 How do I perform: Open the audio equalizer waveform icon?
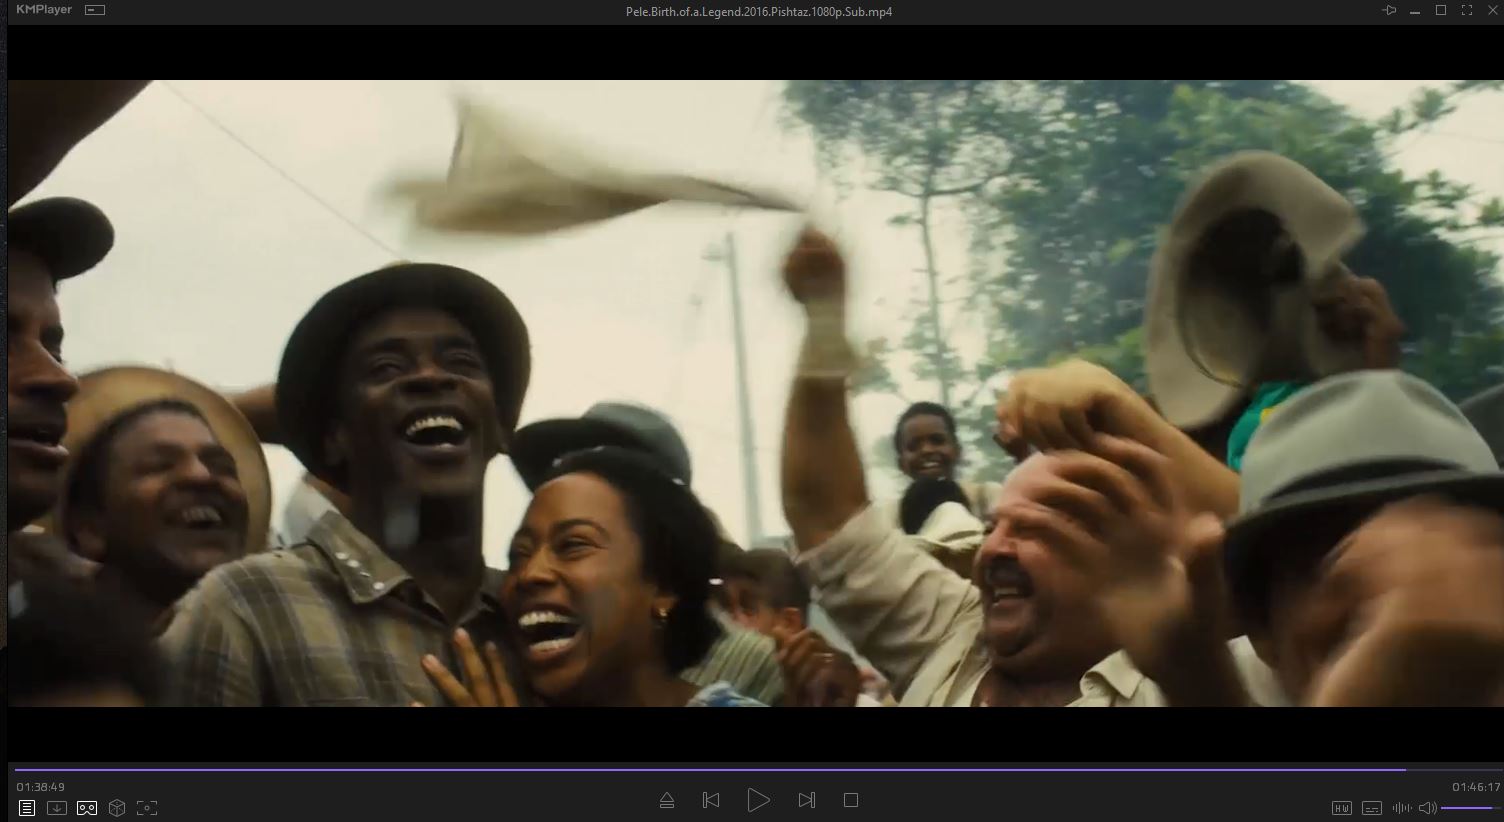1402,808
